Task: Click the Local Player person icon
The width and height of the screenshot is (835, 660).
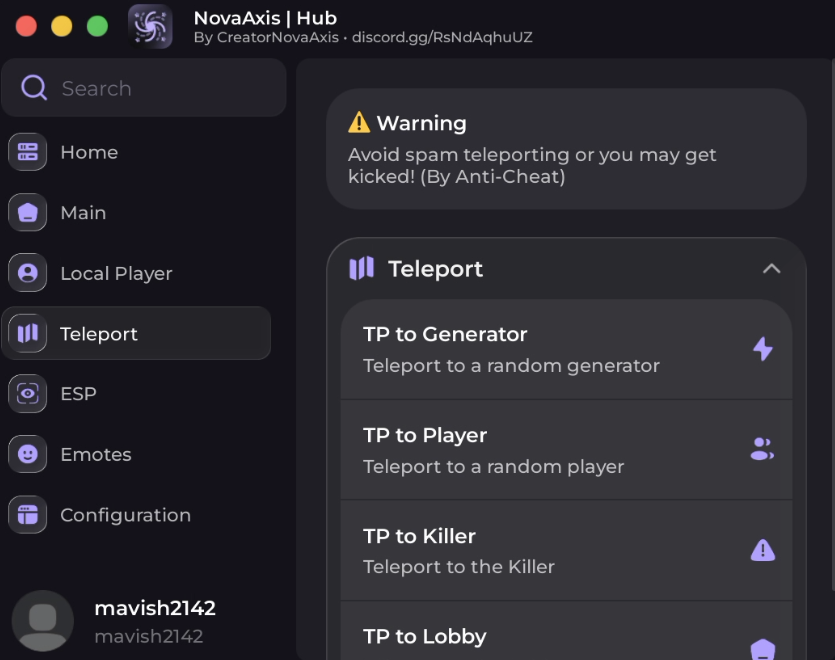Action: point(28,273)
